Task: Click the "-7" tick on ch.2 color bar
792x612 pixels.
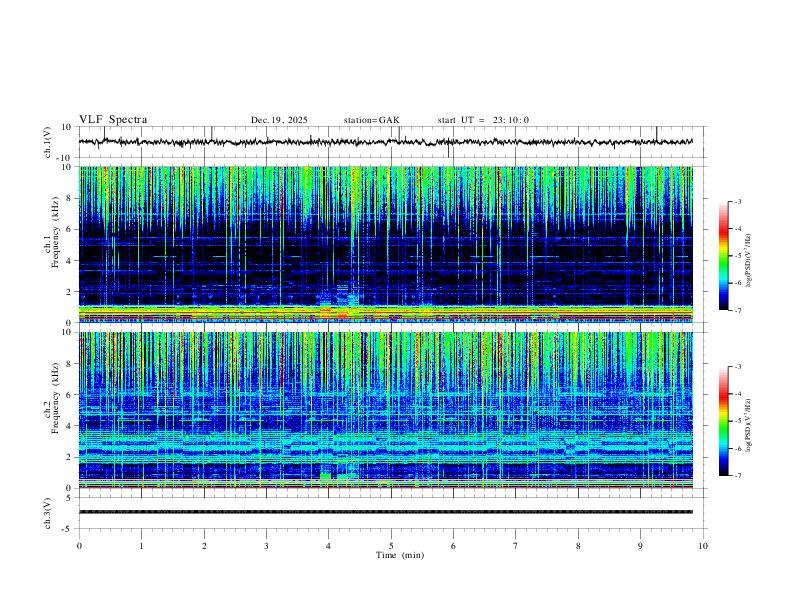Action: (x=738, y=475)
